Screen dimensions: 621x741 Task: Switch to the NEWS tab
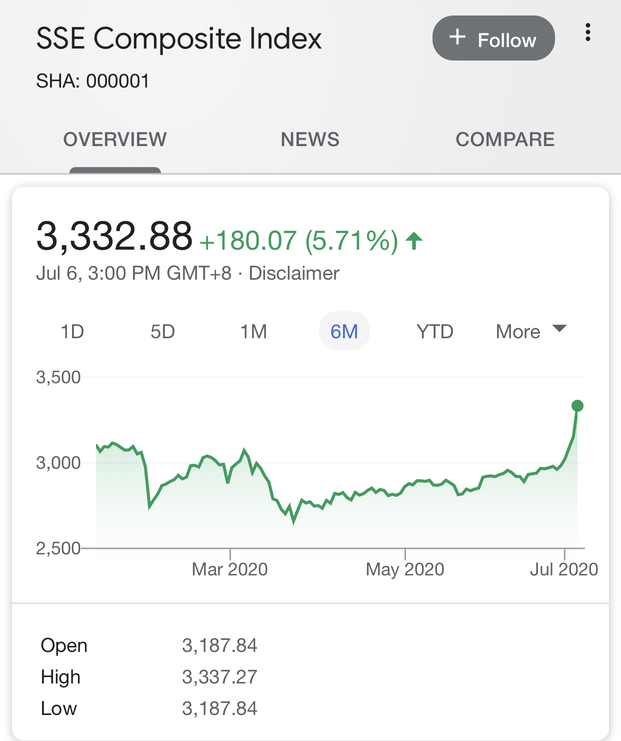click(x=310, y=140)
